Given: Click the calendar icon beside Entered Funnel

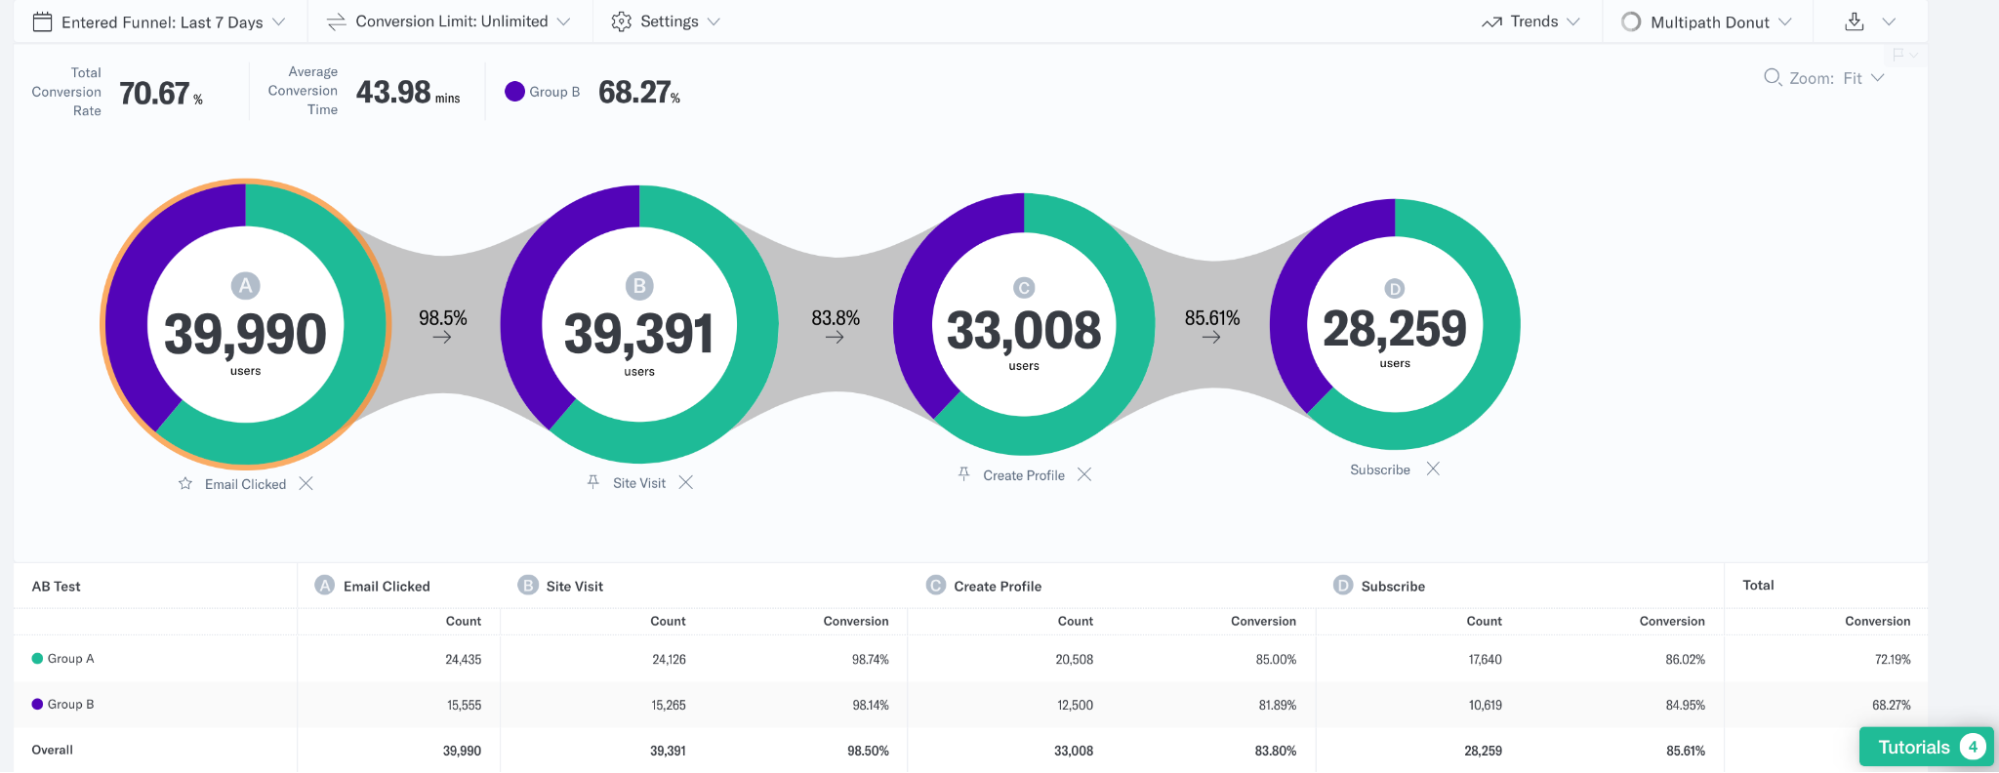Looking at the screenshot, I should click(x=42, y=22).
